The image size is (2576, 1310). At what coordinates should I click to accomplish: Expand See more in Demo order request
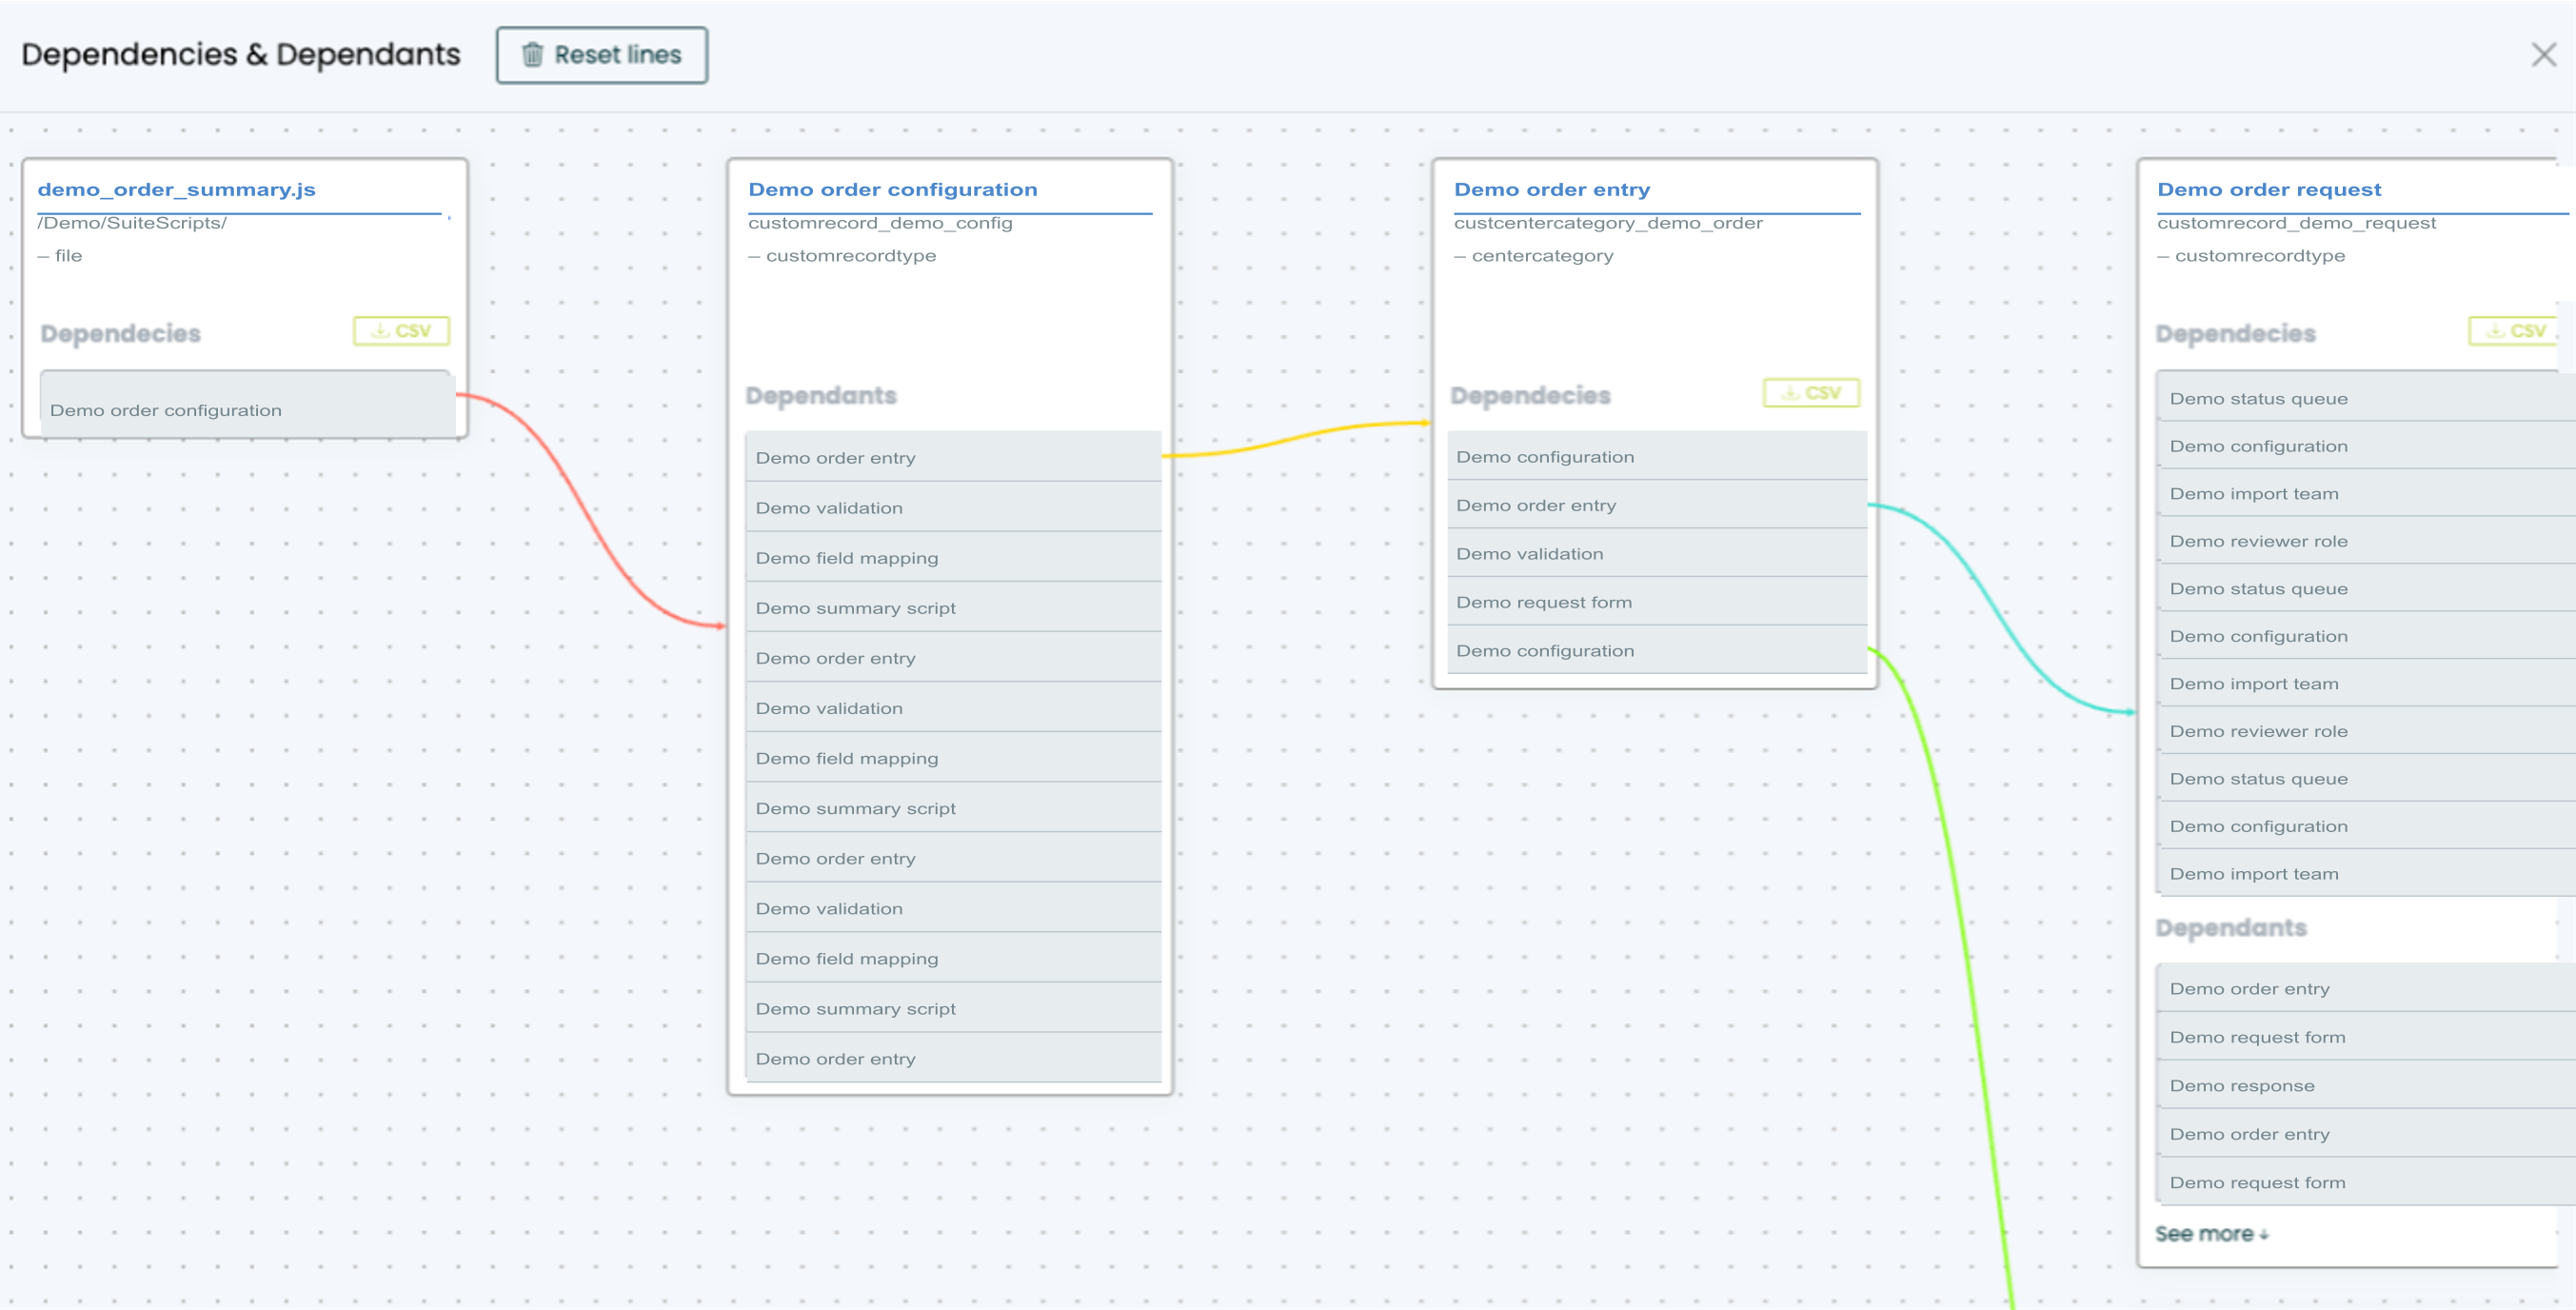click(x=2211, y=1234)
